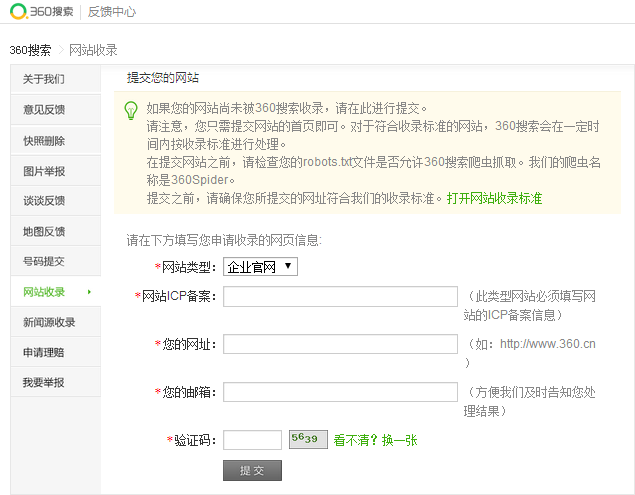Viewport: 635px width, 495px height.
Task: Focus the 网站ICP备案 input field
Action: [340, 297]
